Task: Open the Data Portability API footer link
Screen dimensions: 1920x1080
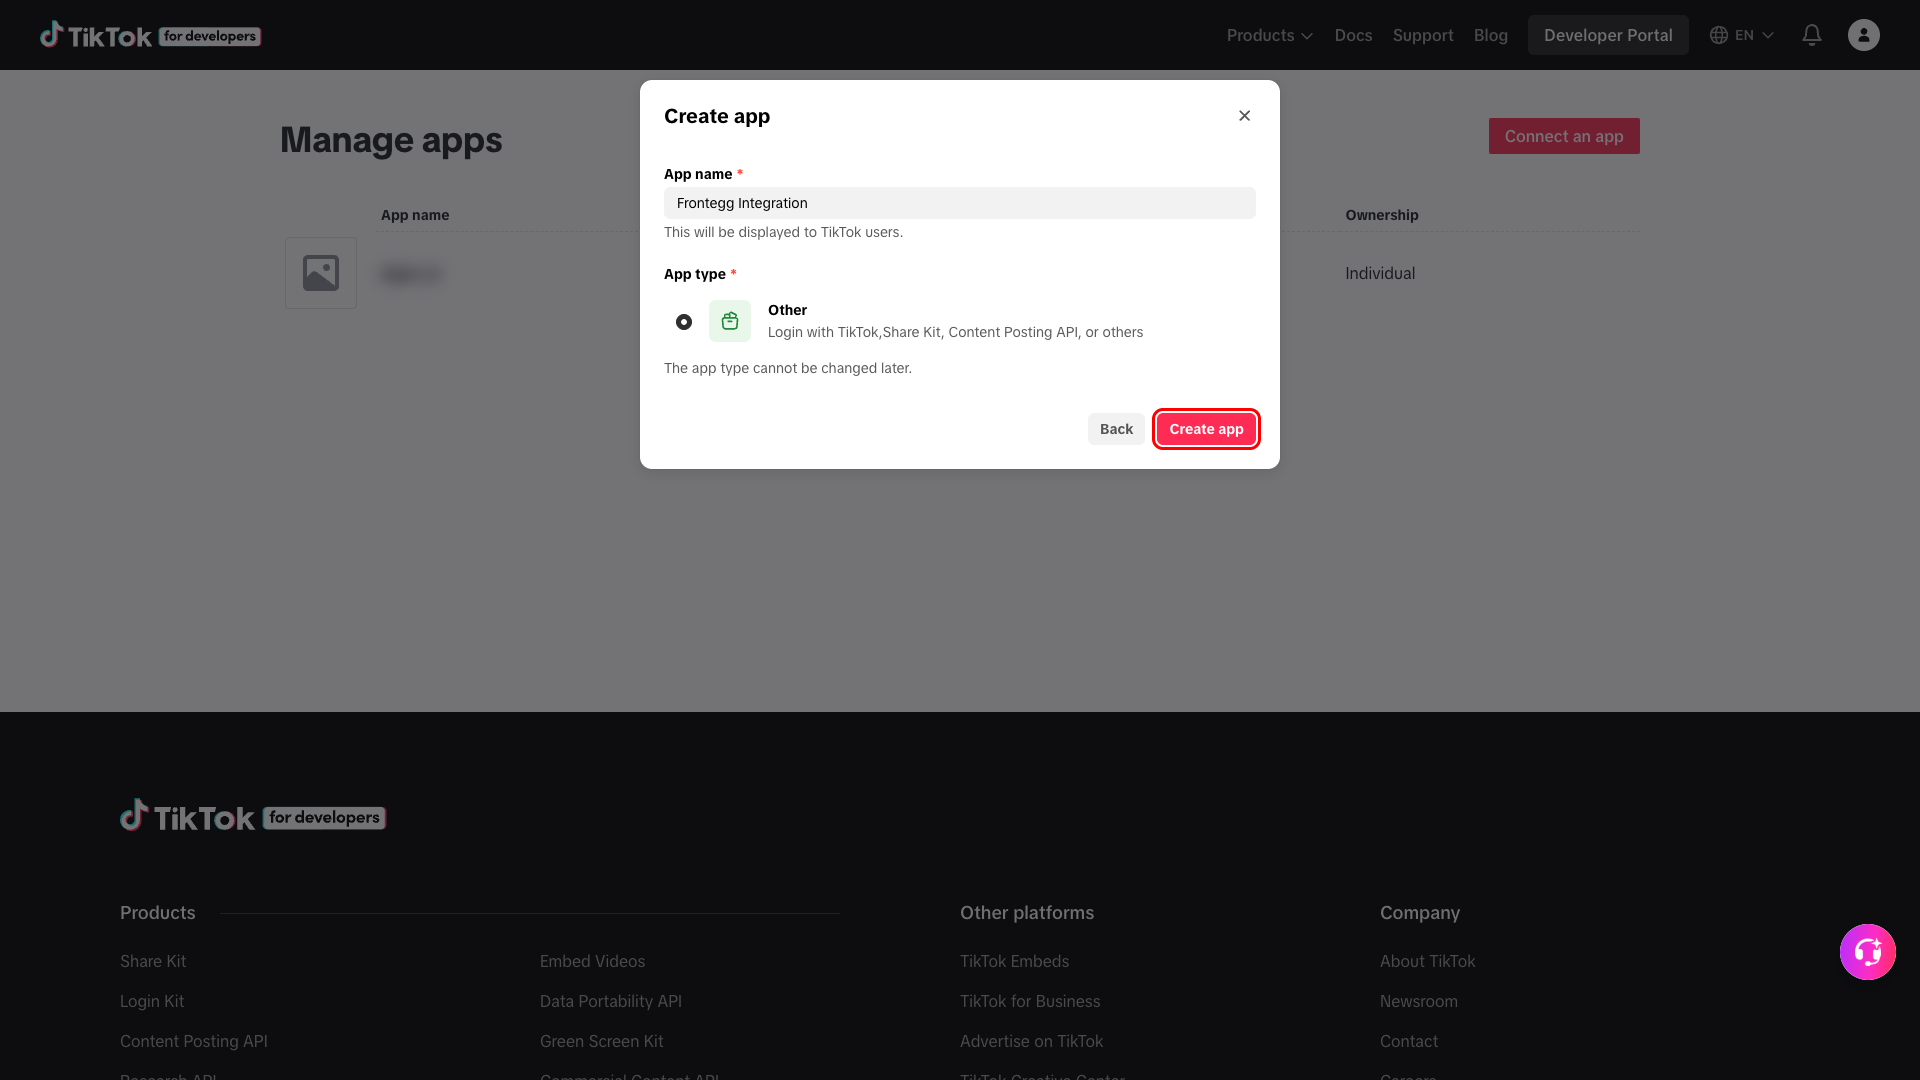Action: 610,1001
